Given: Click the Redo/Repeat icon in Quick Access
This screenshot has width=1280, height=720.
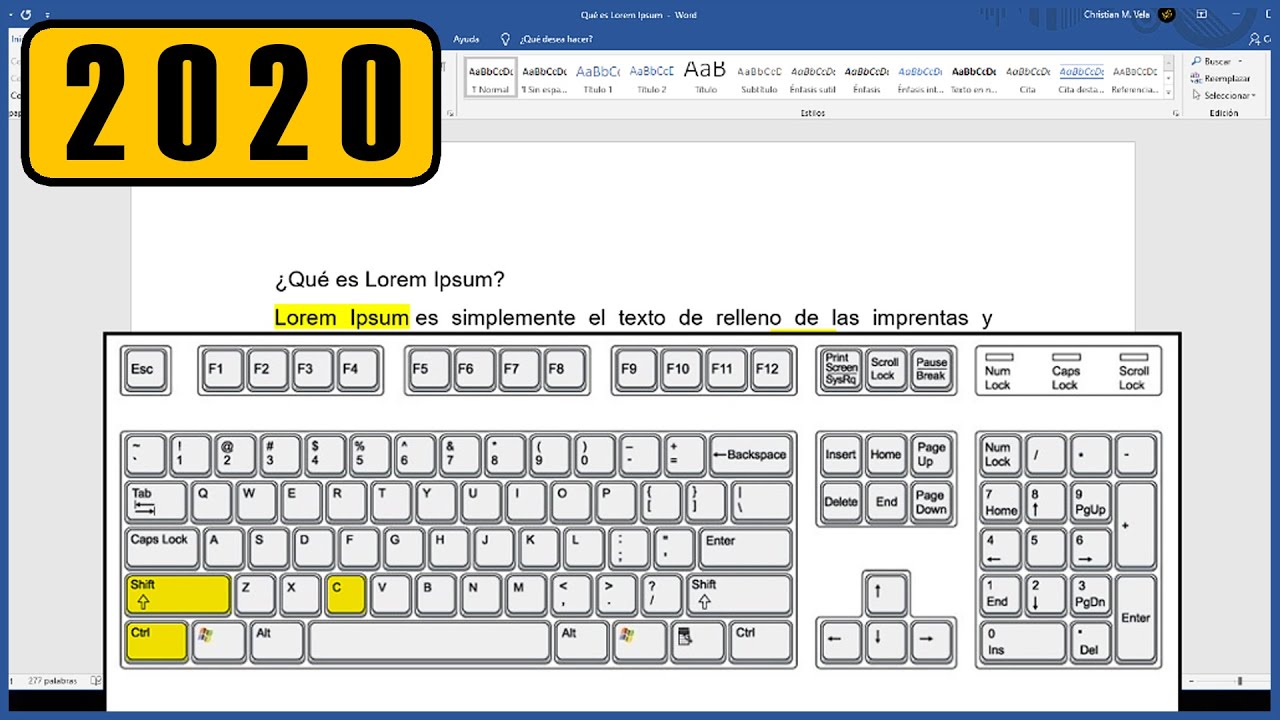Looking at the screenshot, I should [25, 15].
